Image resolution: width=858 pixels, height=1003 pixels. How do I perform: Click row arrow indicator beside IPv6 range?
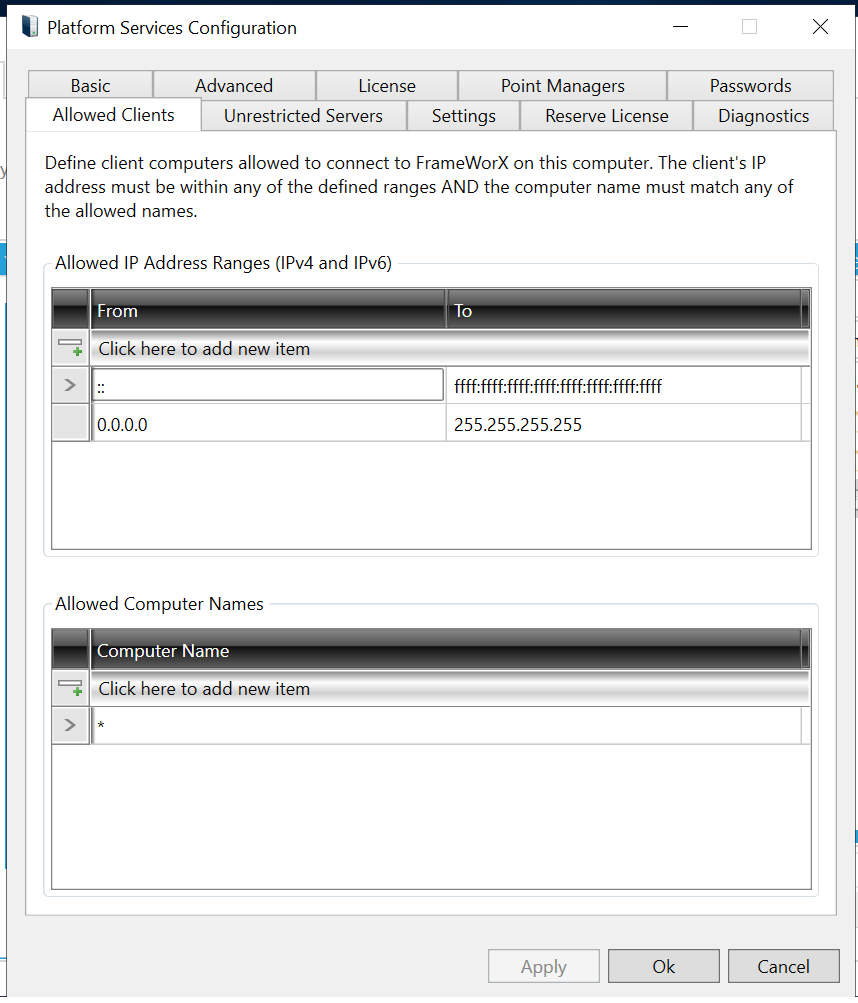tap(70, 386)
